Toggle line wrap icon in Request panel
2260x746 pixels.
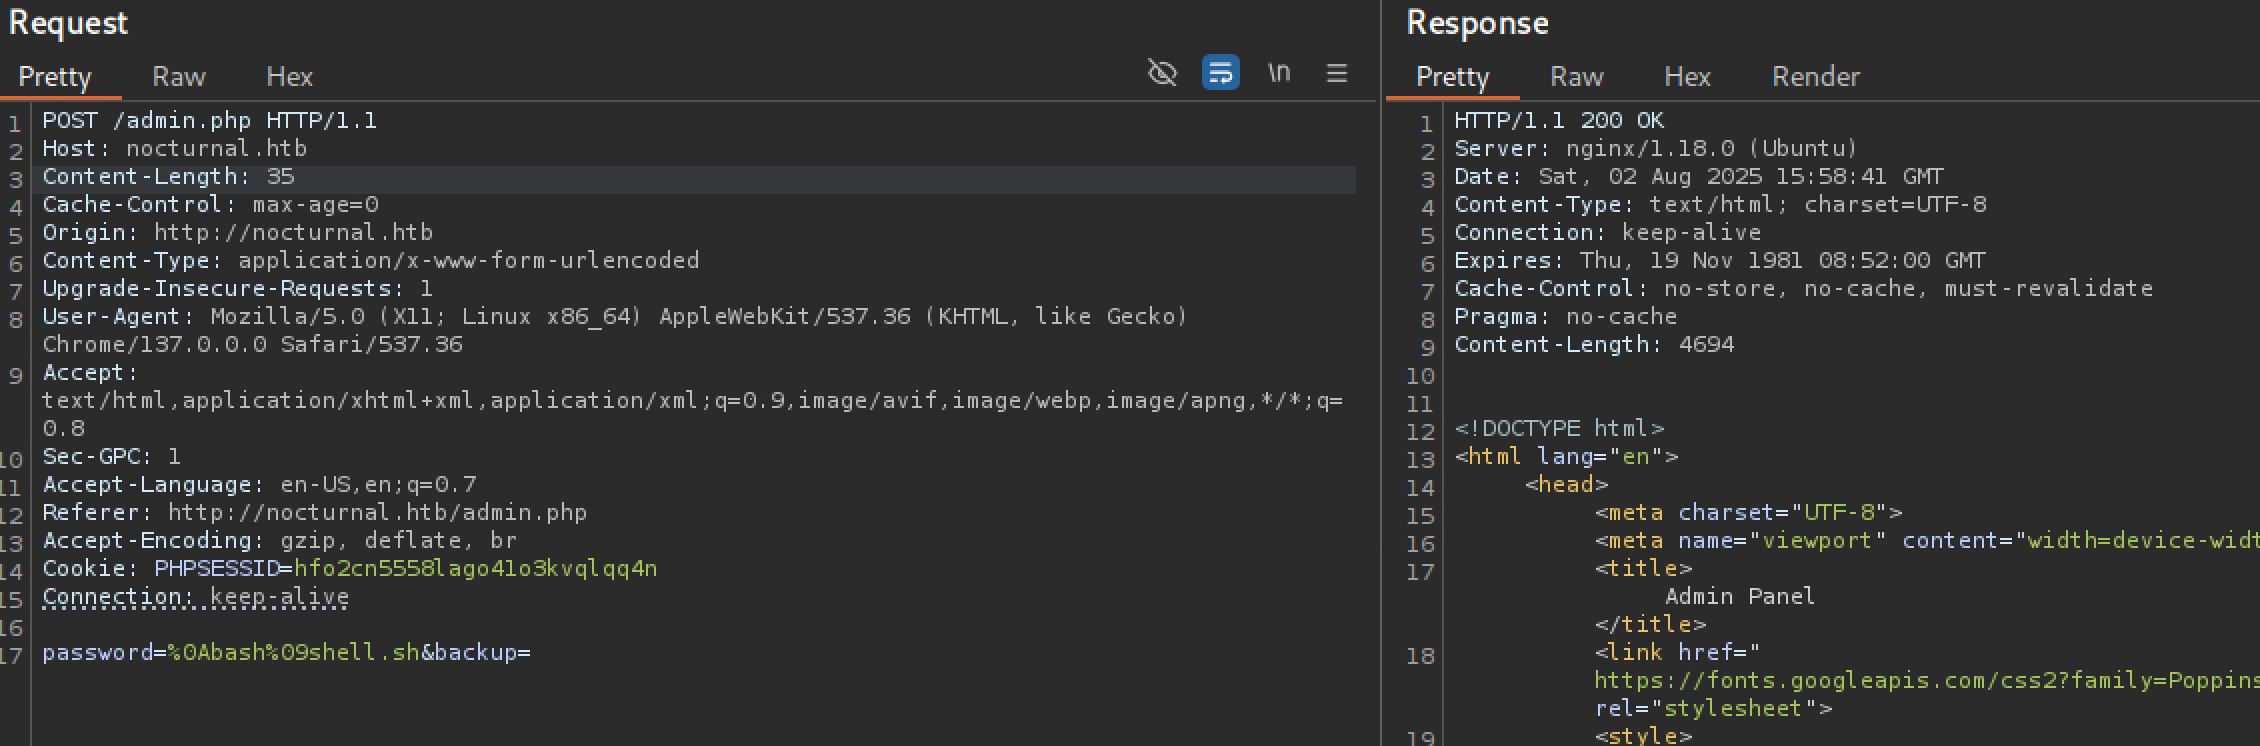(x=1220, y=73)
